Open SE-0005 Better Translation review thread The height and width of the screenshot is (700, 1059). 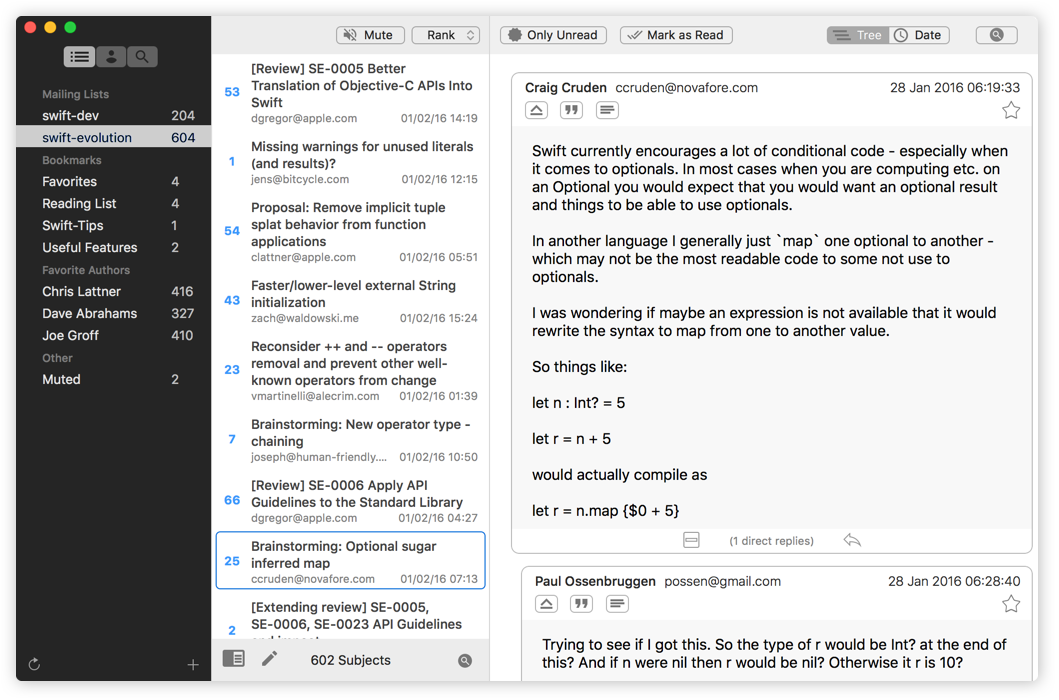[x=351, y=93]
